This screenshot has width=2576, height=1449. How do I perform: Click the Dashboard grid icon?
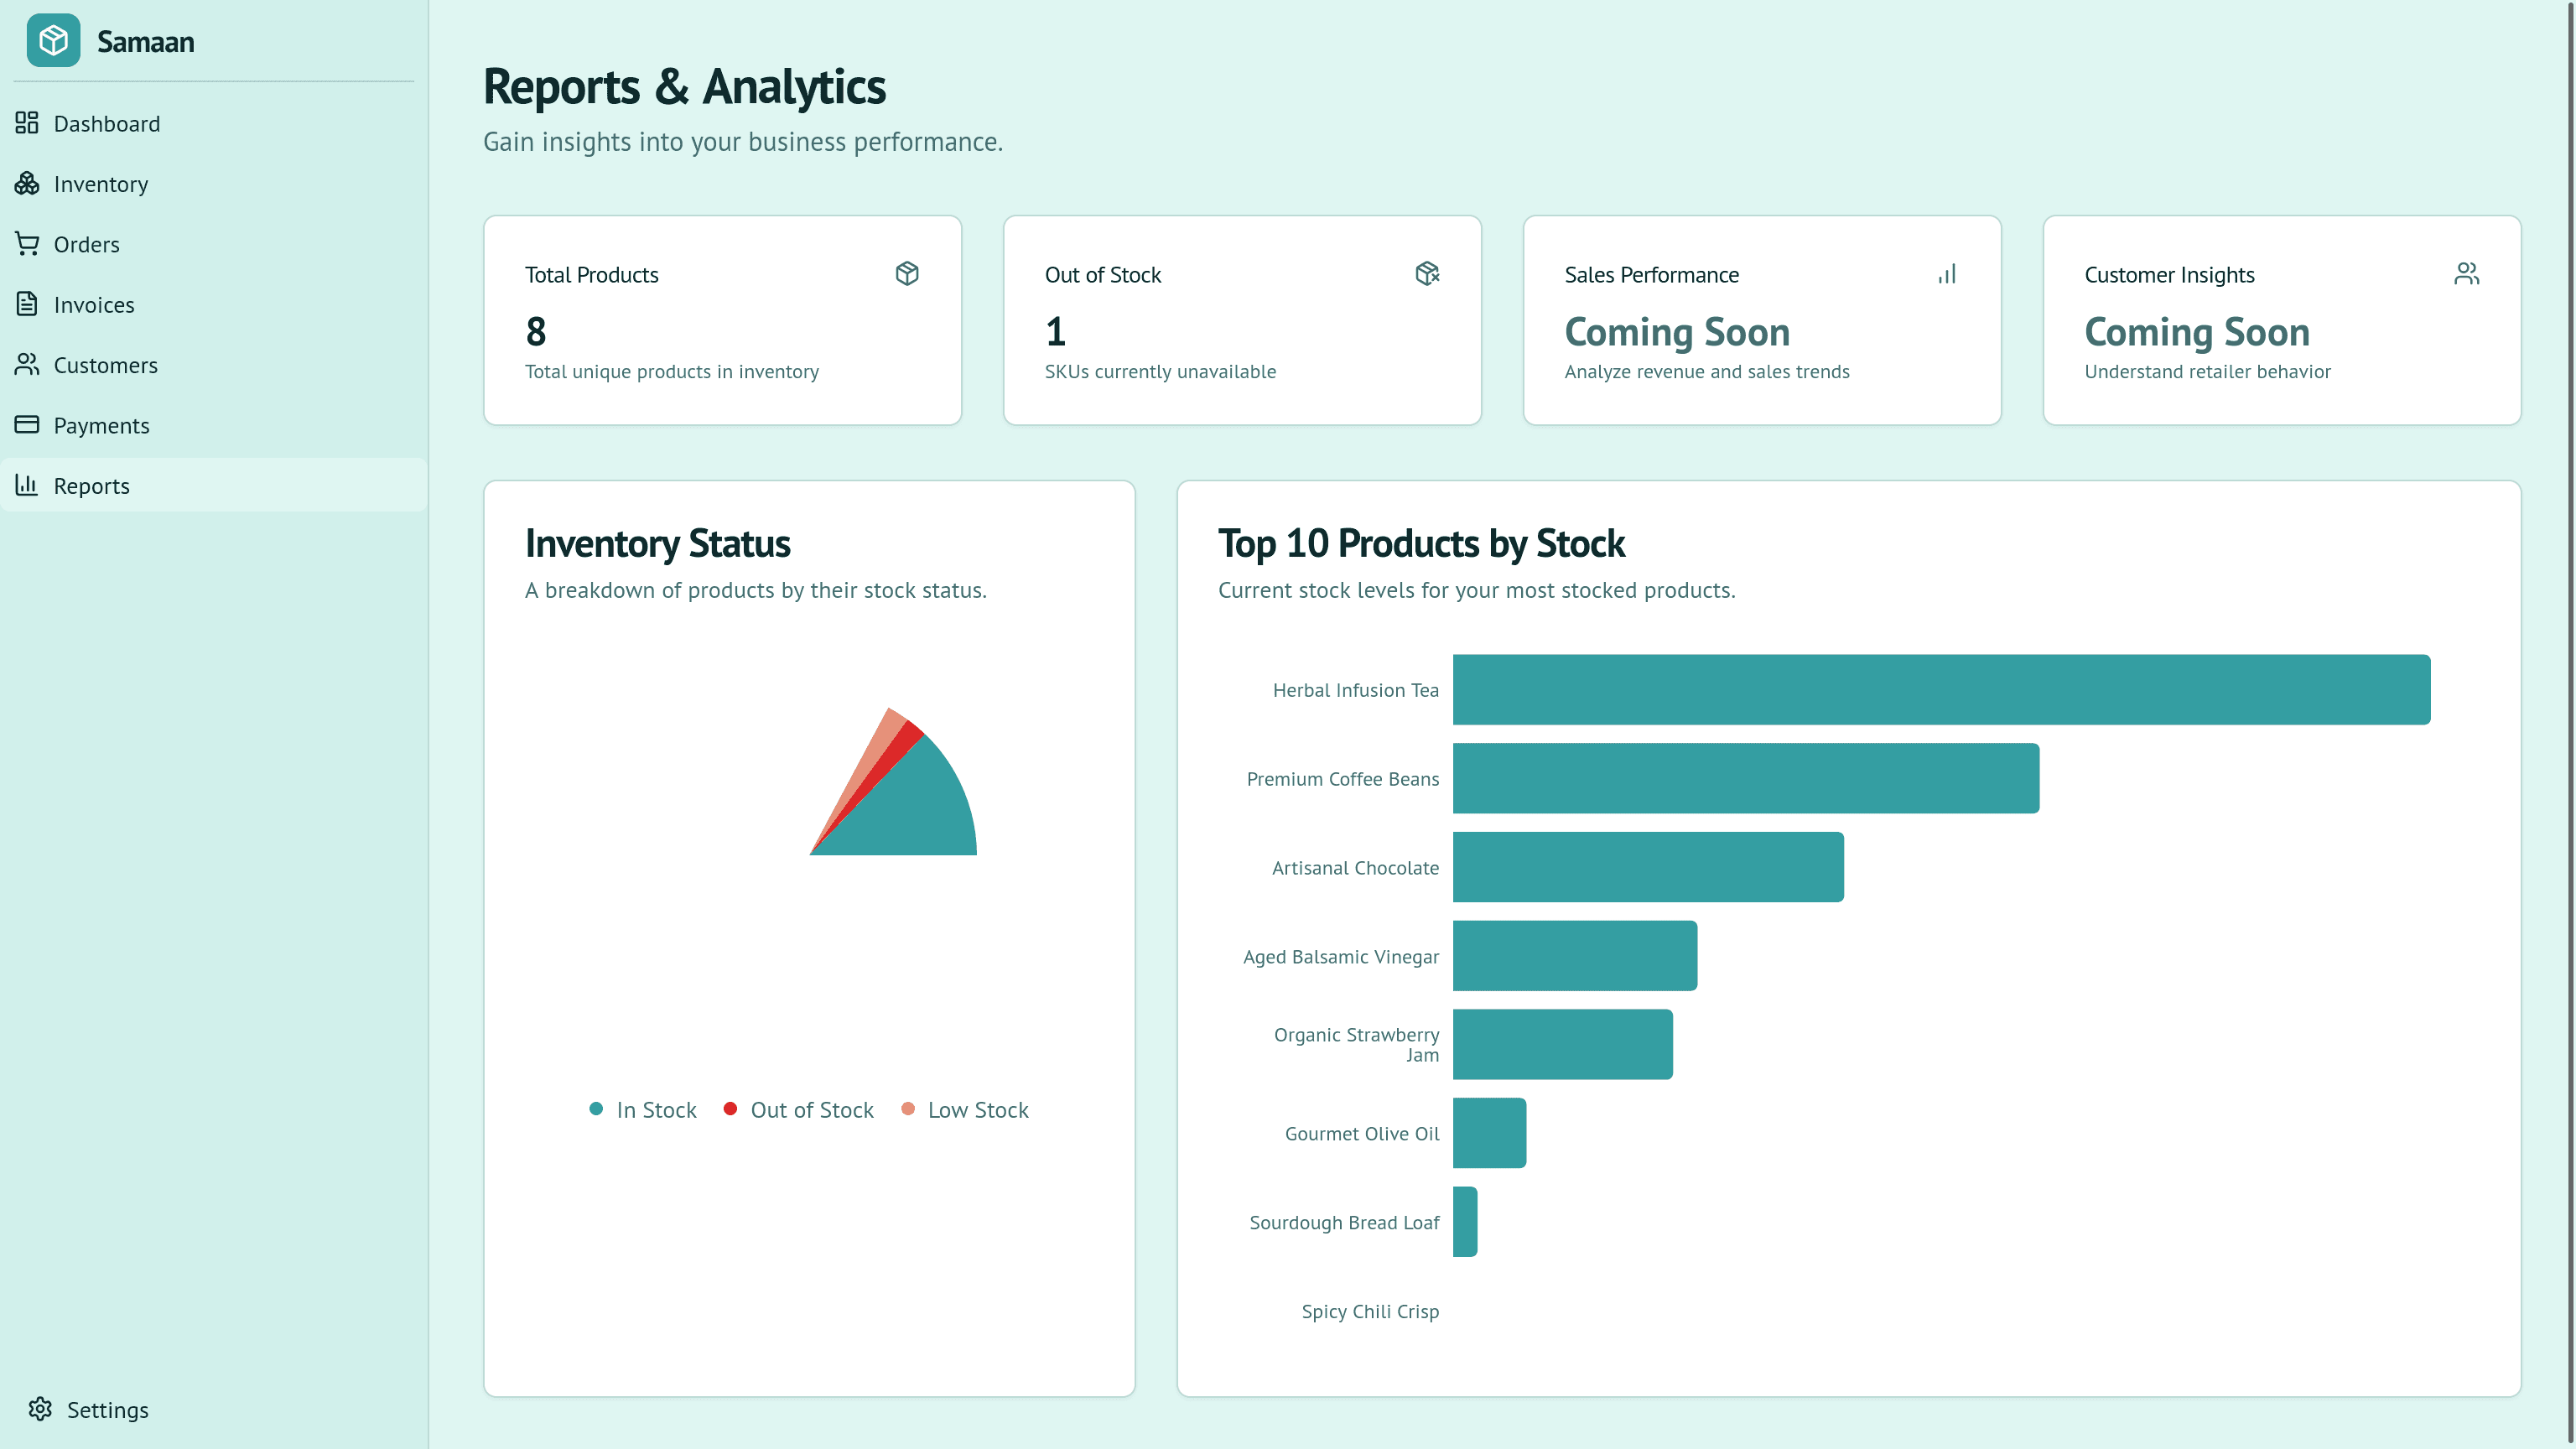tap(27, 123)
